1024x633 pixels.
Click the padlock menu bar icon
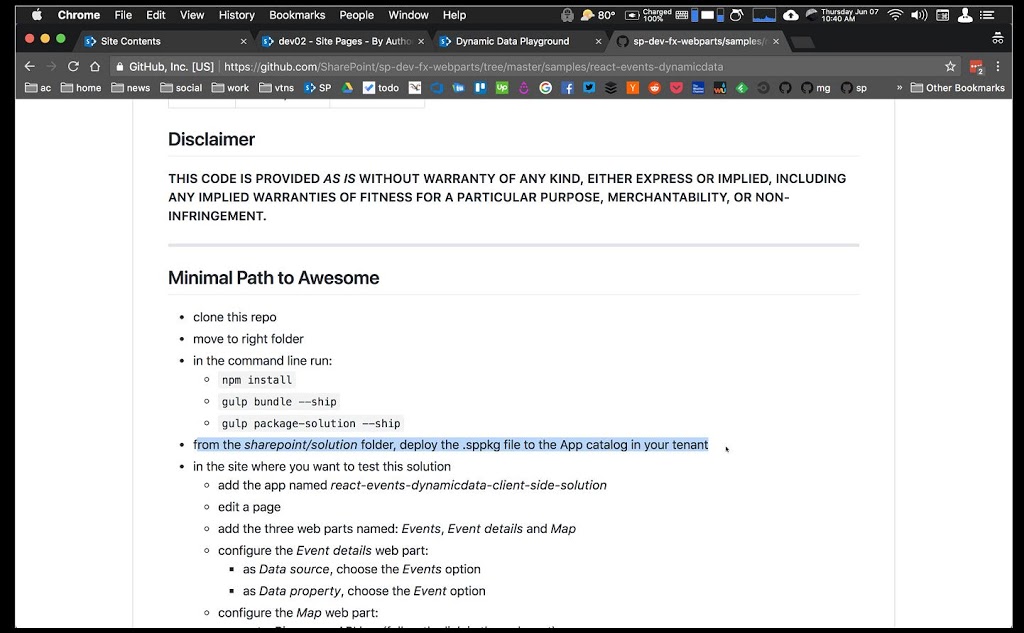[x=567, y=14]
